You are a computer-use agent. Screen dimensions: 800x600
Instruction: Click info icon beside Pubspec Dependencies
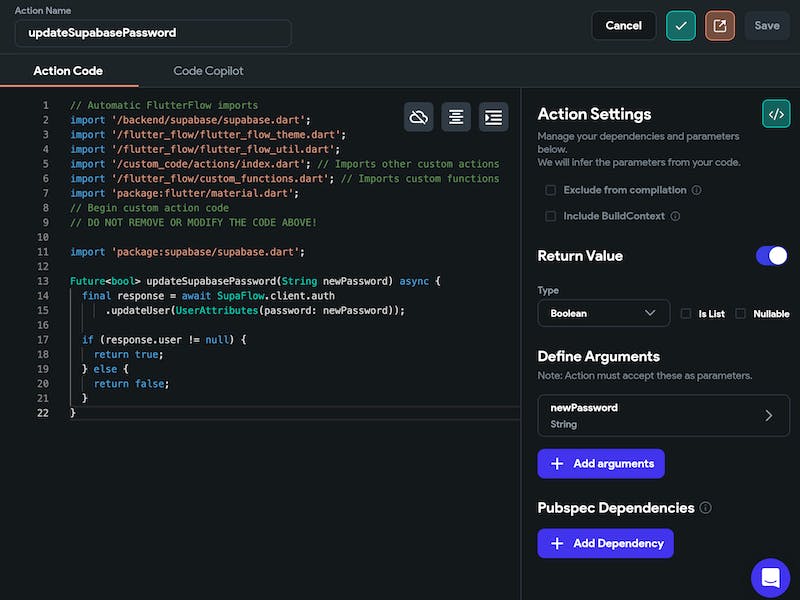point(706,508)
